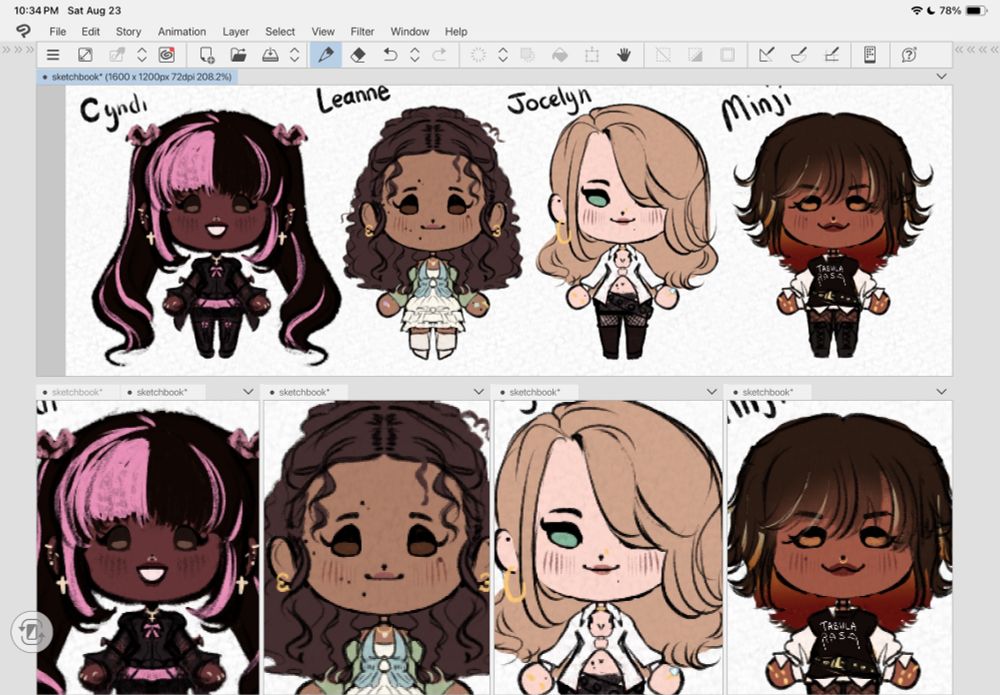Open the Window menu
Viewport: 1000px width, 695px height.
coord(409,31)
